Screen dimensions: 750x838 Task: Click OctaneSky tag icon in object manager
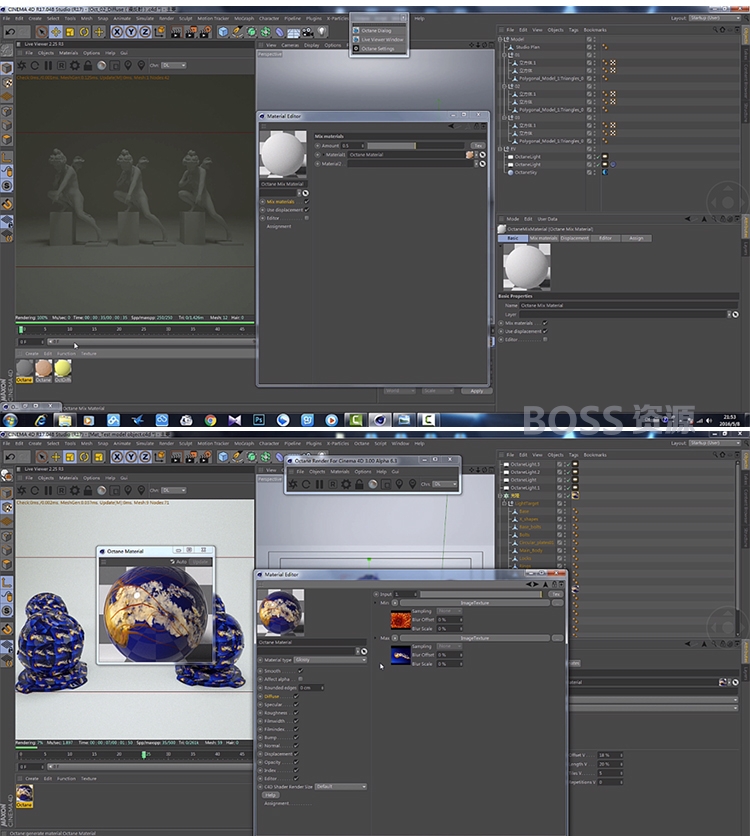[605, 172]
